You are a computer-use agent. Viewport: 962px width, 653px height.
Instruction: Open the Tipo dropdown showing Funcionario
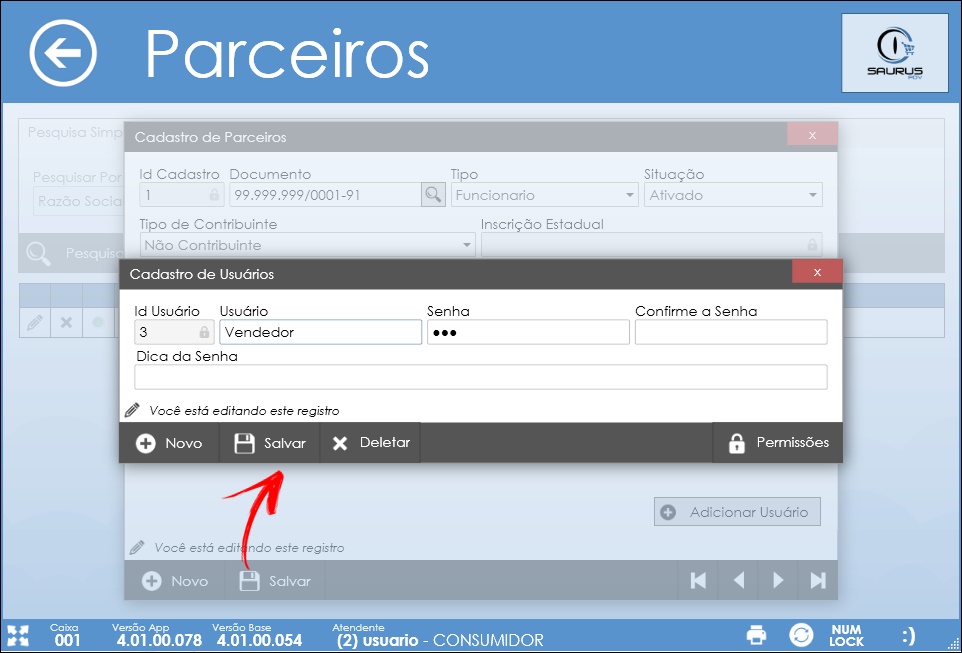[544, 195]
